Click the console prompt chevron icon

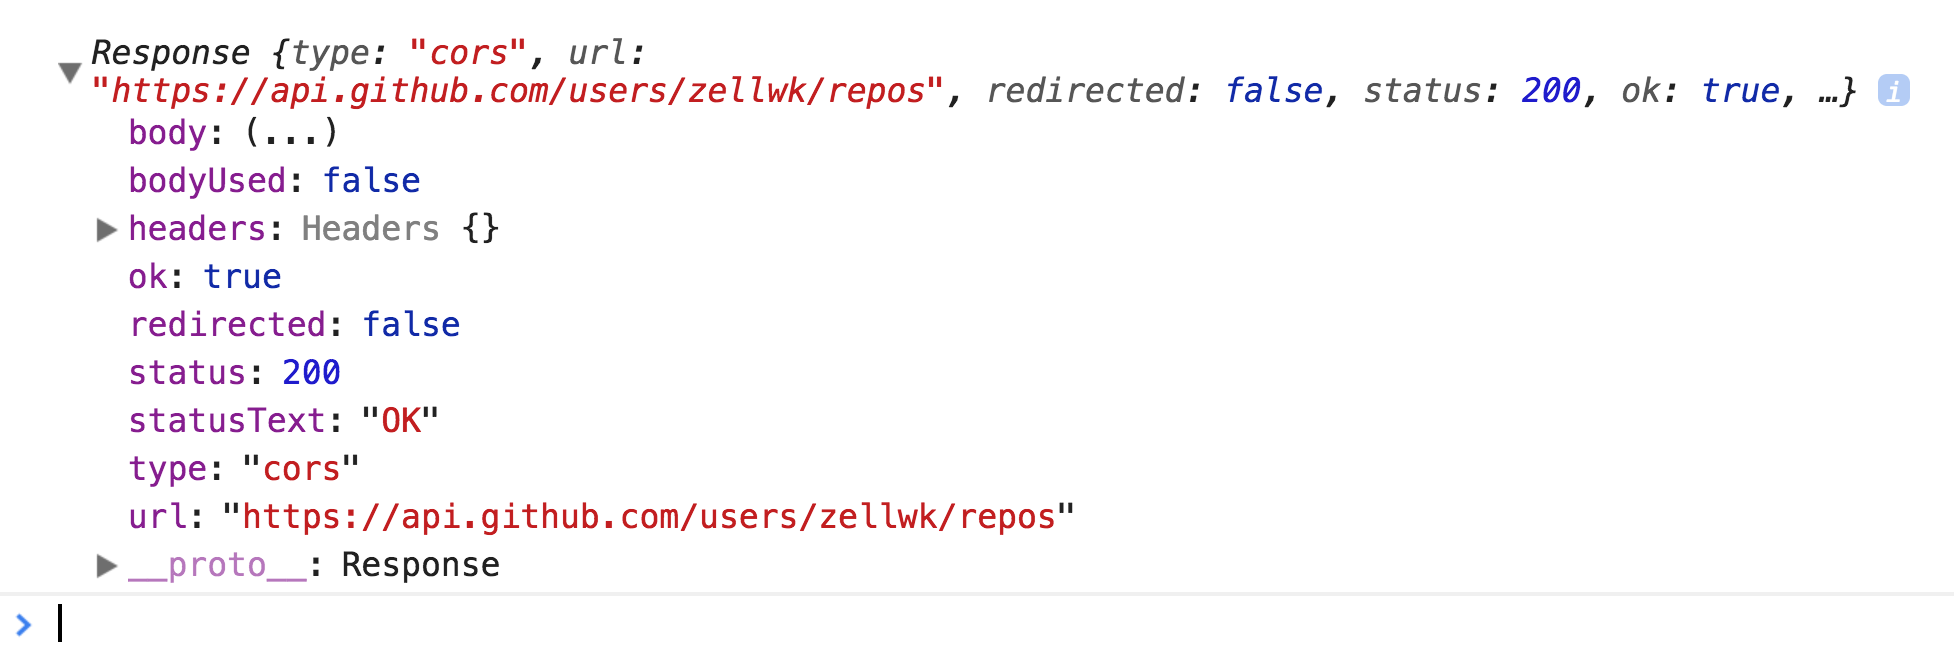point(24,626)
